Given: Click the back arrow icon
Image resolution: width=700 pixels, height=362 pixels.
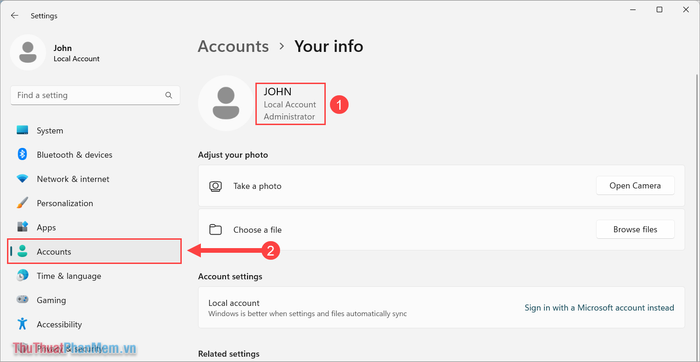Looking at the screenshot, I should (x=15, y=16).
